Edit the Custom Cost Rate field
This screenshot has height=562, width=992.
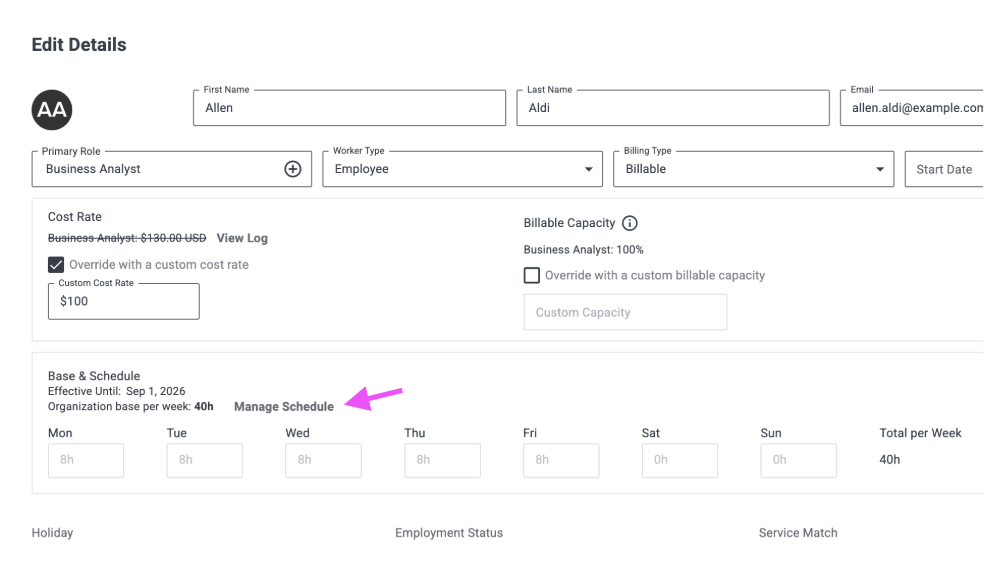[x=123, y=301]
